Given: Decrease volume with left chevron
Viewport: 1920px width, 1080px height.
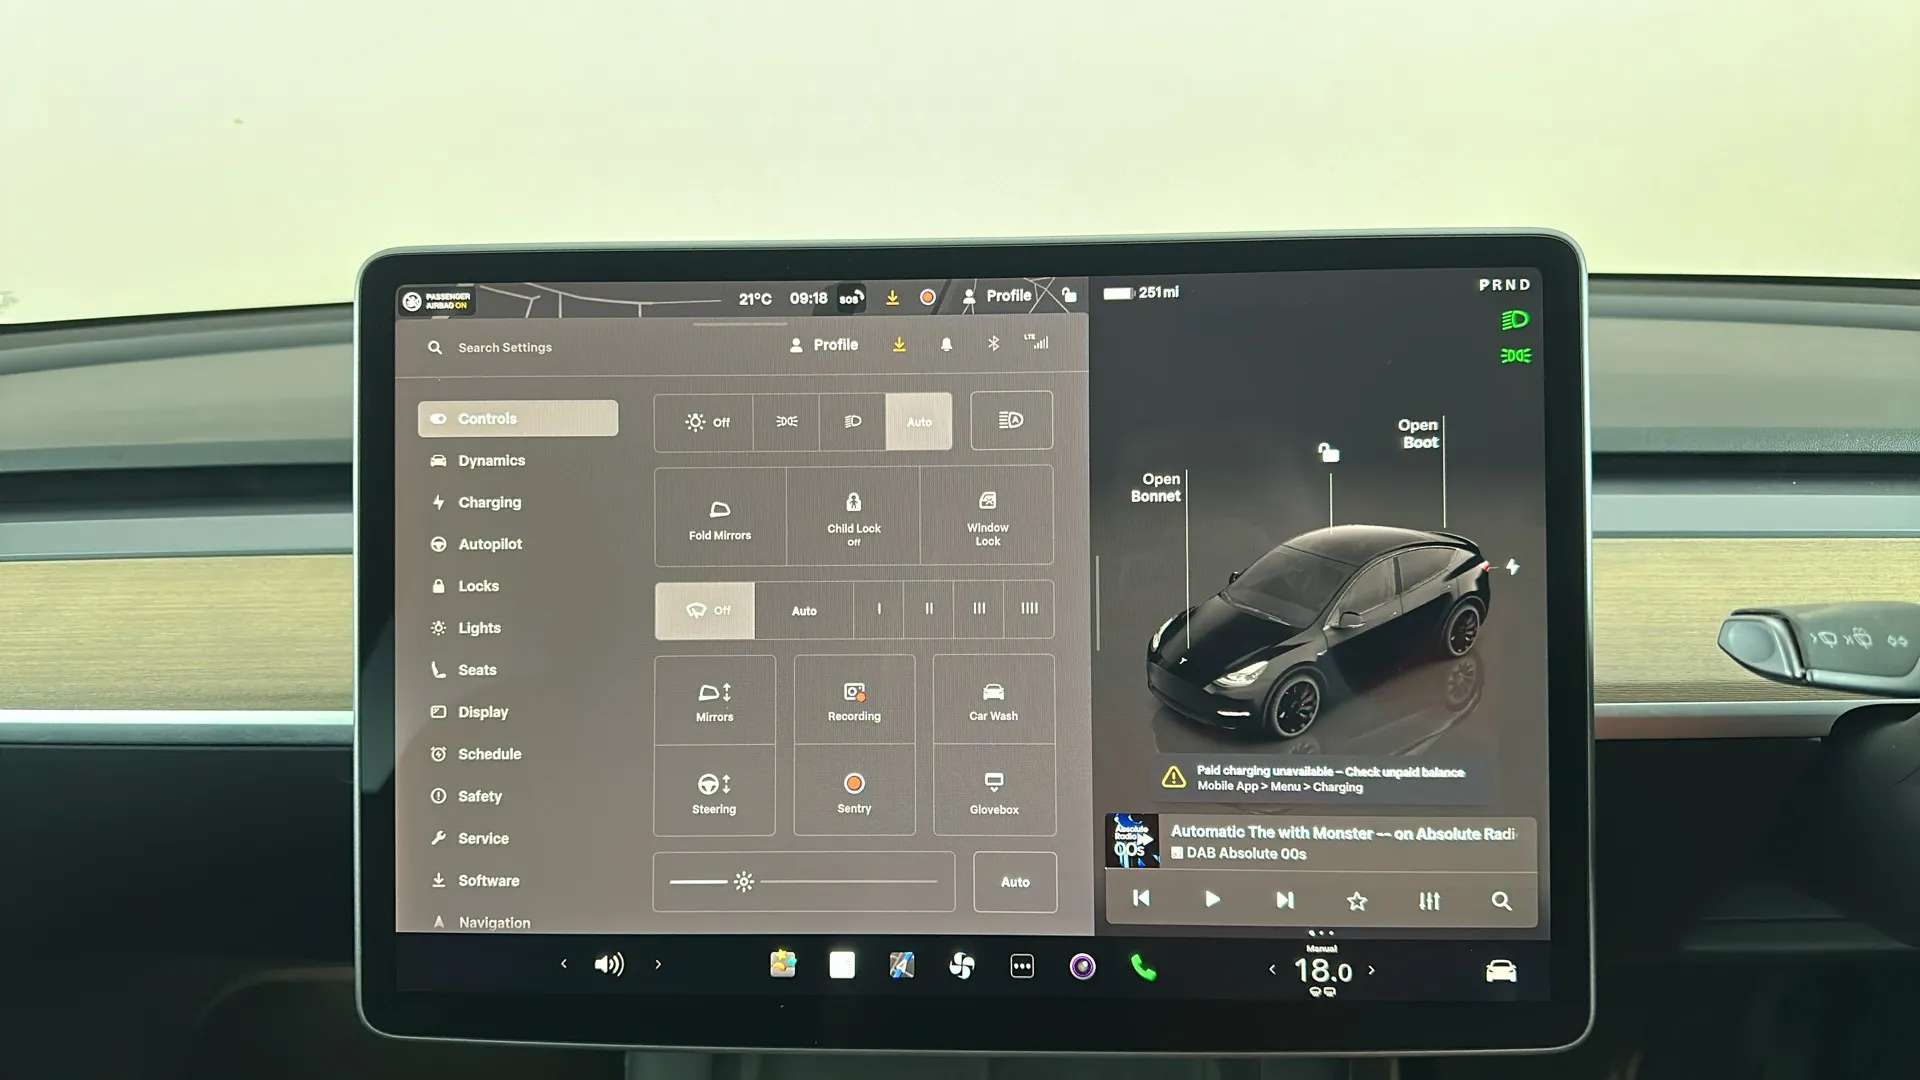Looking at the screenshot, I should 564,964.
